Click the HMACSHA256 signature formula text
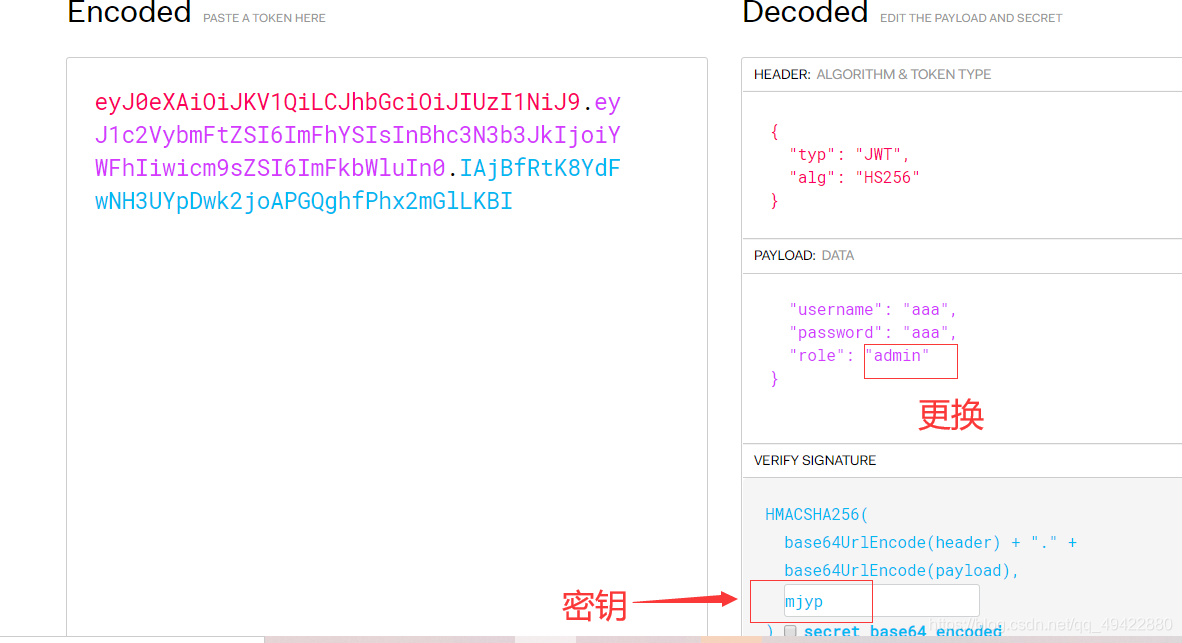Screen dimensions: 1182x643 click(x=817, y=514)
